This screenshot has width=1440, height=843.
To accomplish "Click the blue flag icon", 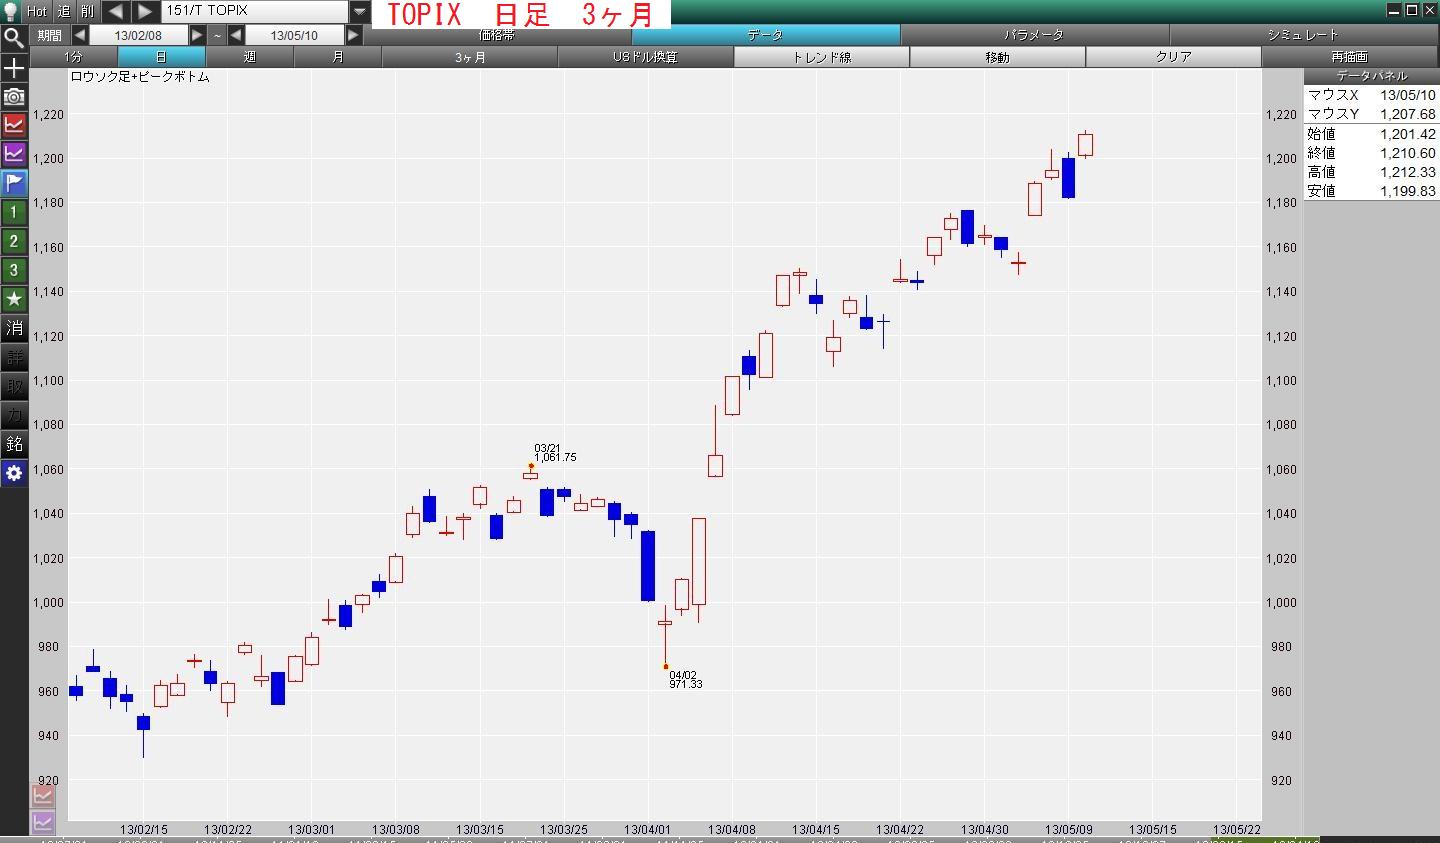I will tap(14, 183).
